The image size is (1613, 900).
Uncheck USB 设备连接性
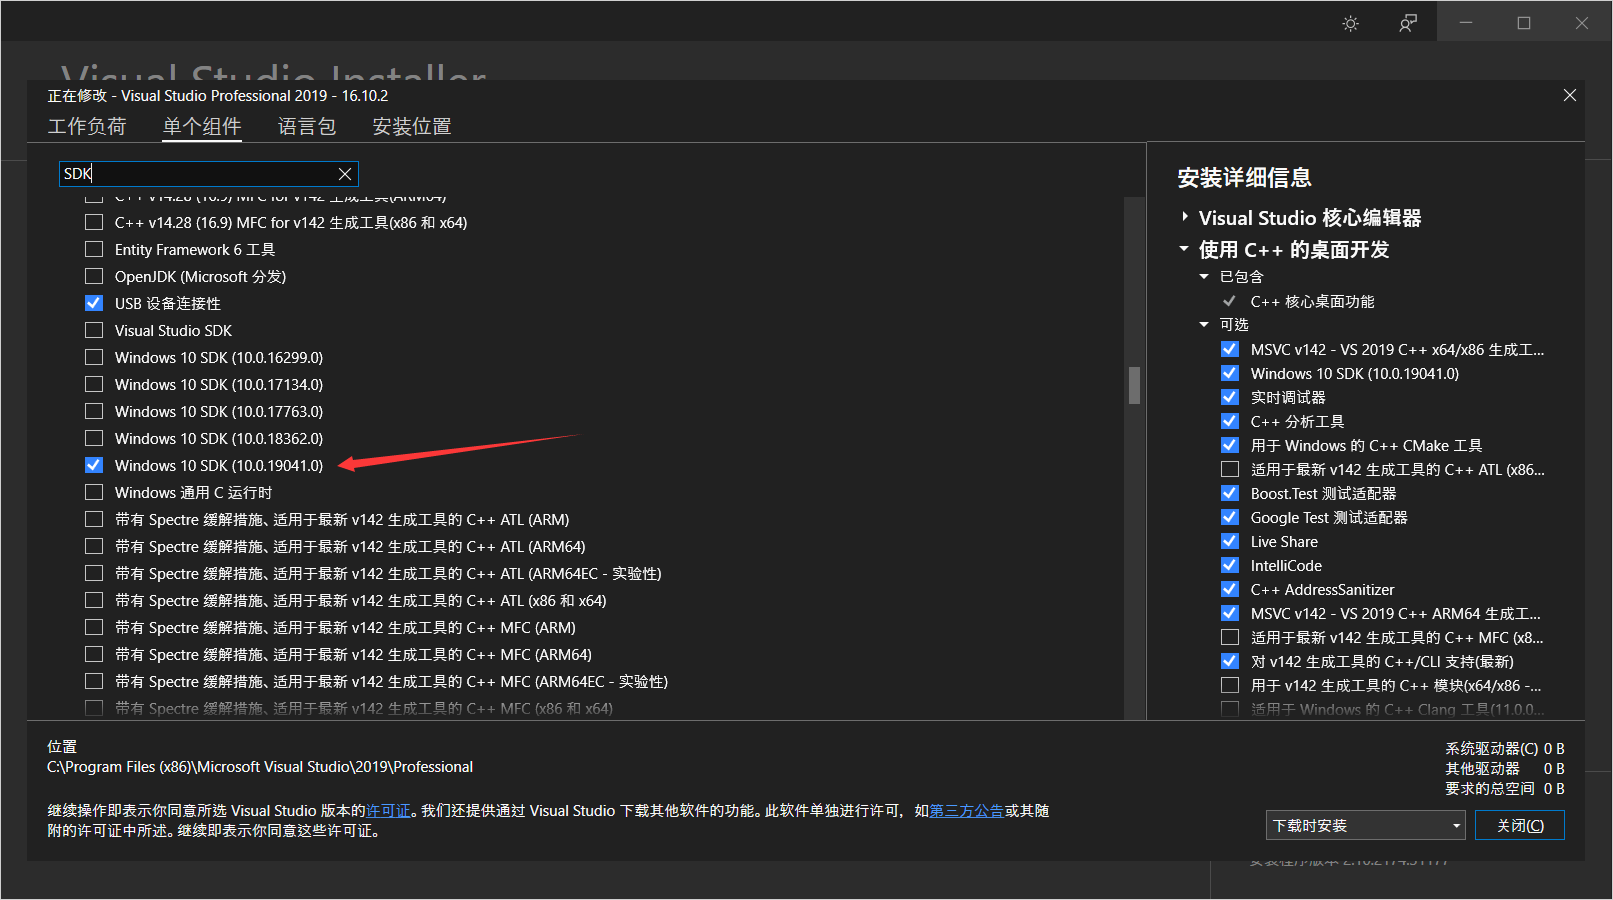pyautogui.click(x=93, y=302)
